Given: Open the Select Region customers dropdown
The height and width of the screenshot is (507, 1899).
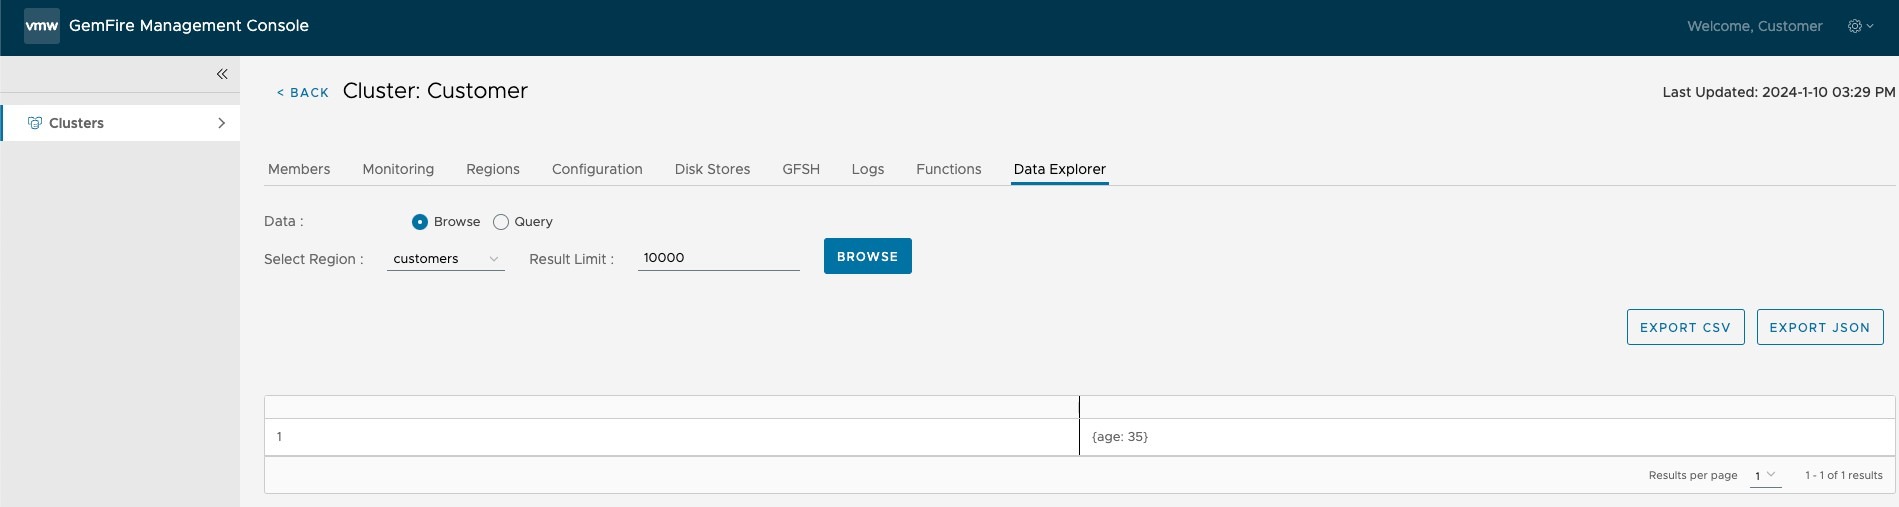Looking at the screenshot, I should tap(446, 259).
